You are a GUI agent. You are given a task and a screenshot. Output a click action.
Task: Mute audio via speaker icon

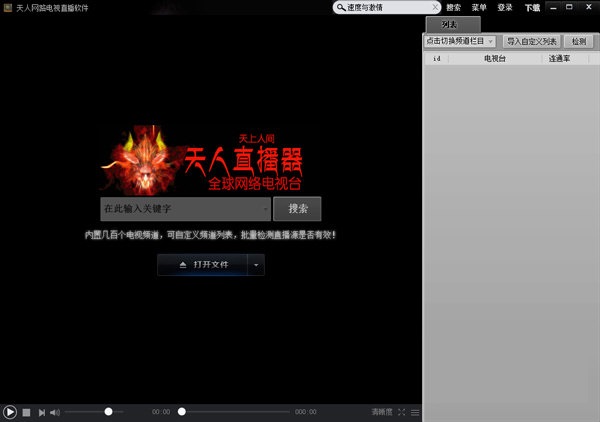[x=55, y=412]
